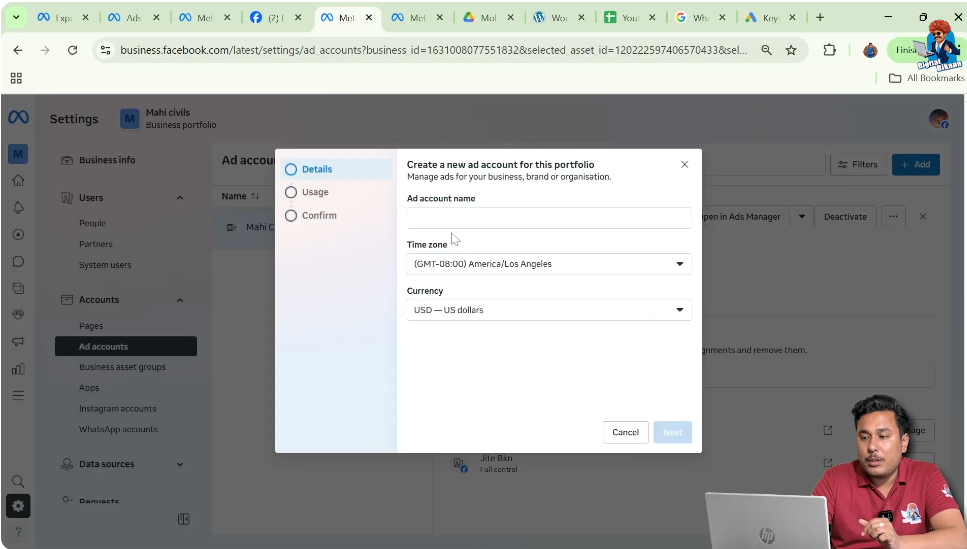Focus the Ad account name field

[x=549, y=218]
